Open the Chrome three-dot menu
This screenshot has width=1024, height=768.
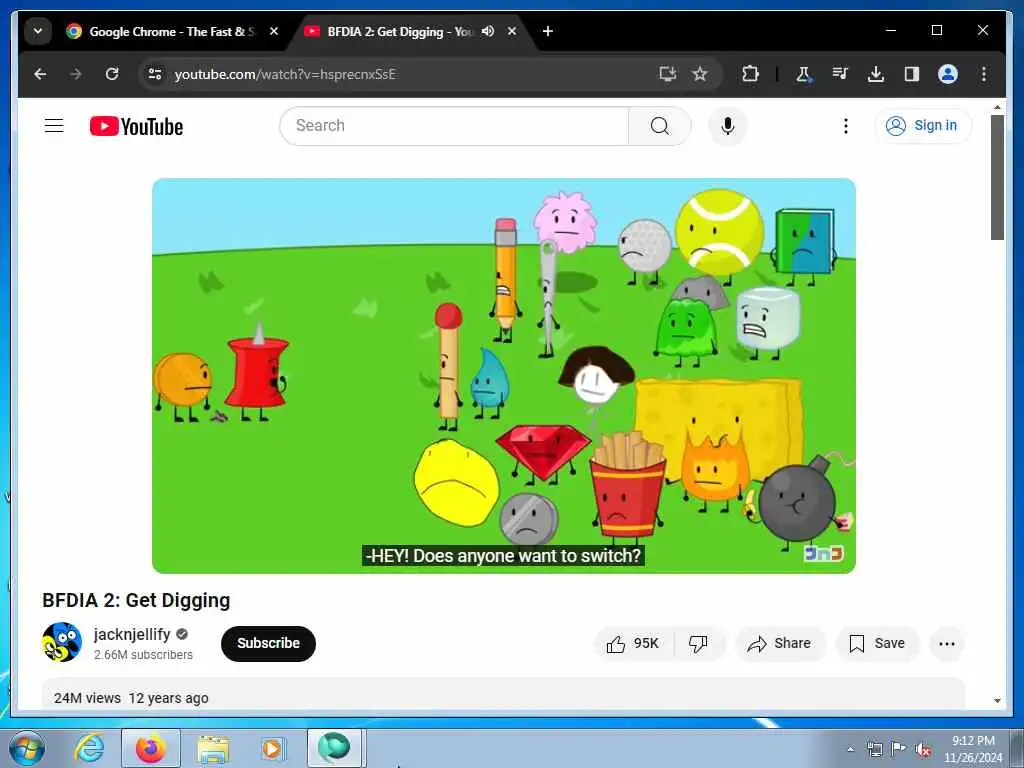(984, 74)
